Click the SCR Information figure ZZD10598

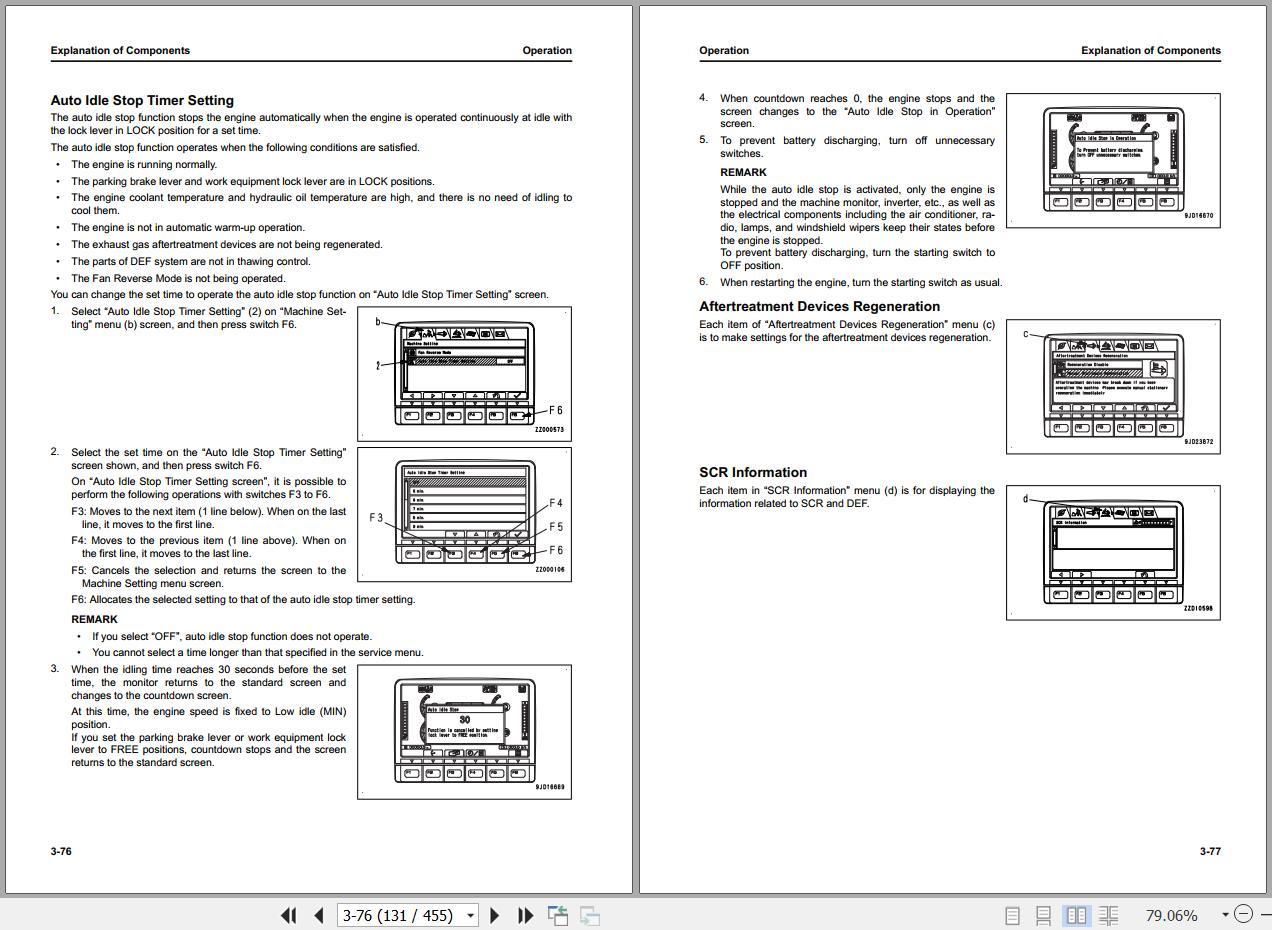(x=1113, y=553)
